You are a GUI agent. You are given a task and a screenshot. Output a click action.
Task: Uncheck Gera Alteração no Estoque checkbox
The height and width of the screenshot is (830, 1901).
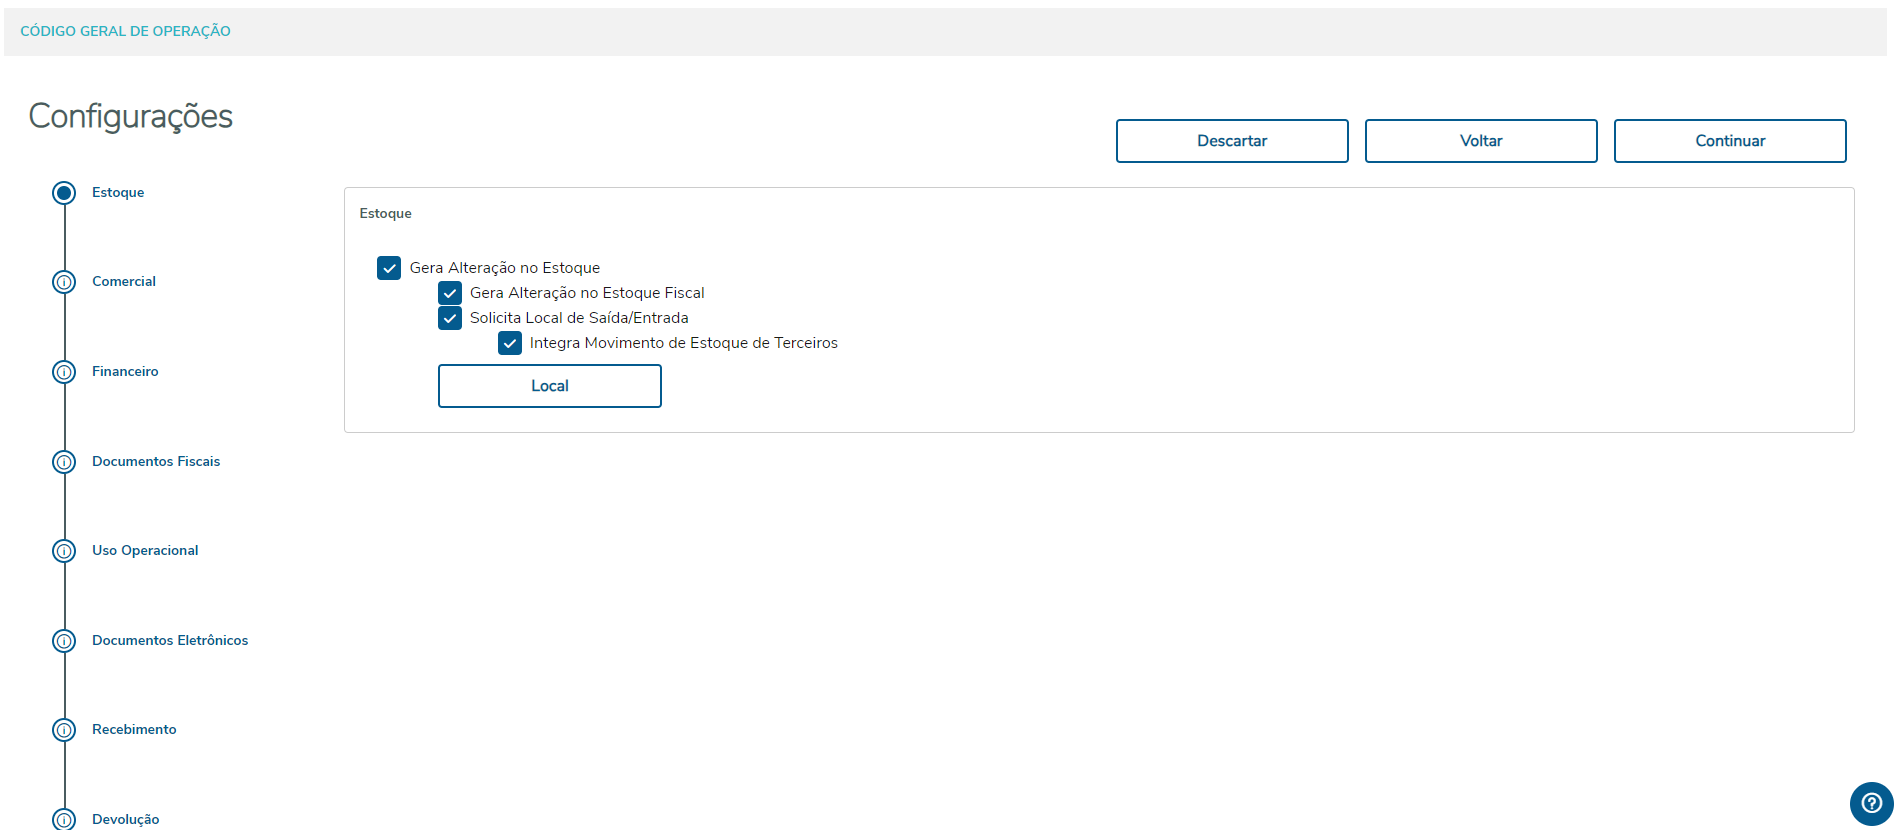[389, 268]
